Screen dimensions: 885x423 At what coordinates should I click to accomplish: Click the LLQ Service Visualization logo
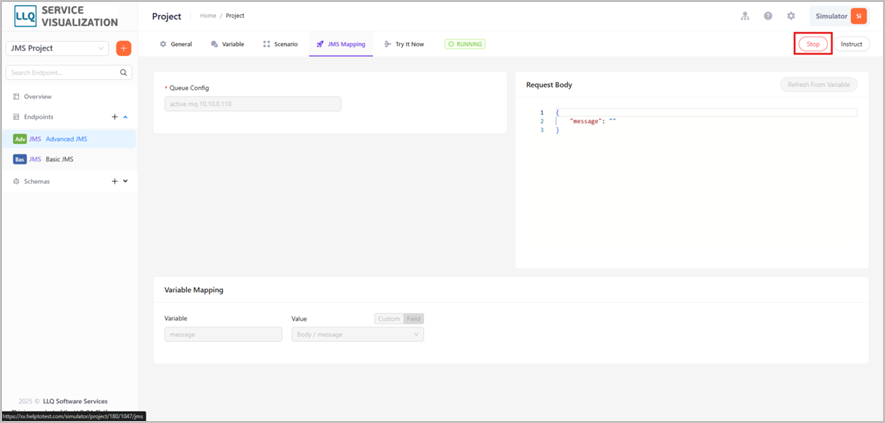66,17
